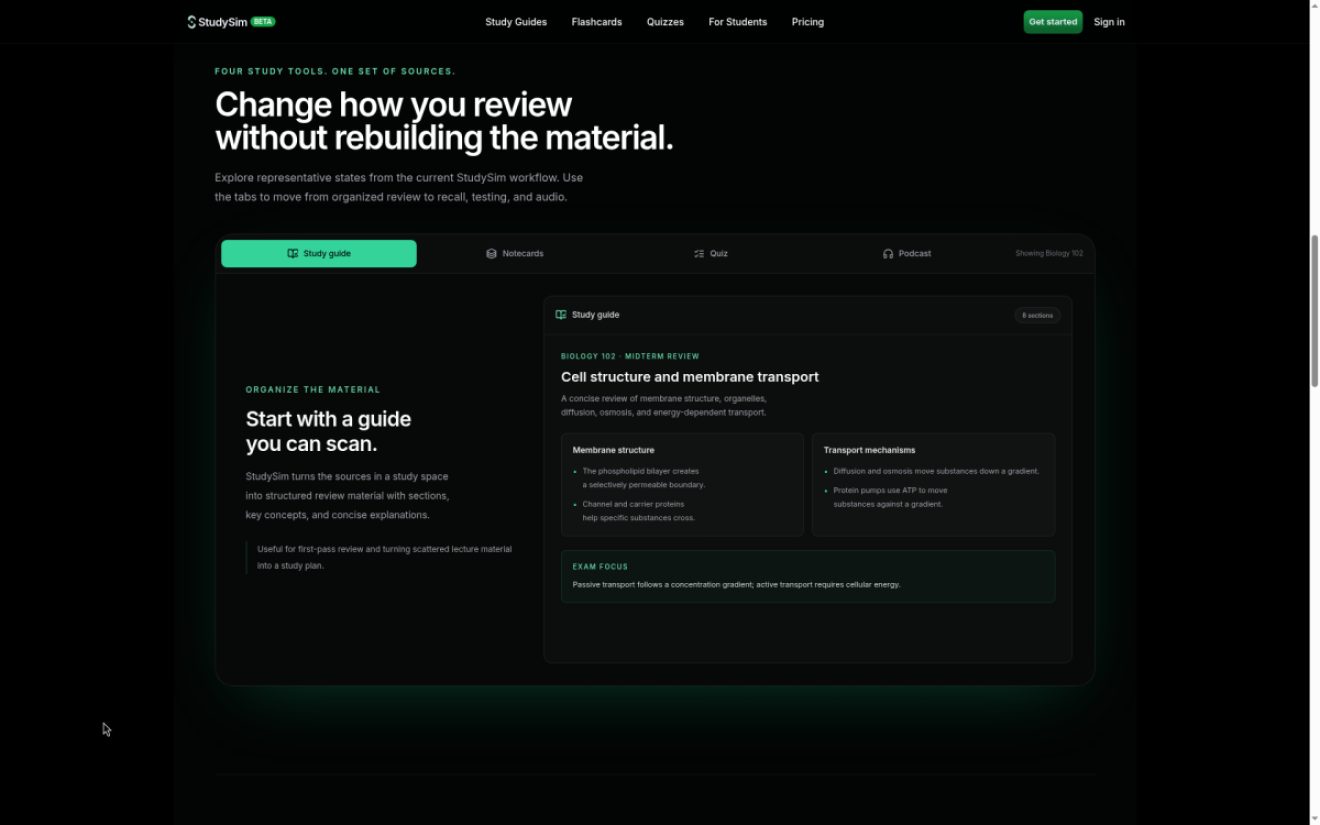Click 'ORGANIZE THE MATERIAL' label
Viewport: 1320px width, 825px height.
(x=313, y=390)
